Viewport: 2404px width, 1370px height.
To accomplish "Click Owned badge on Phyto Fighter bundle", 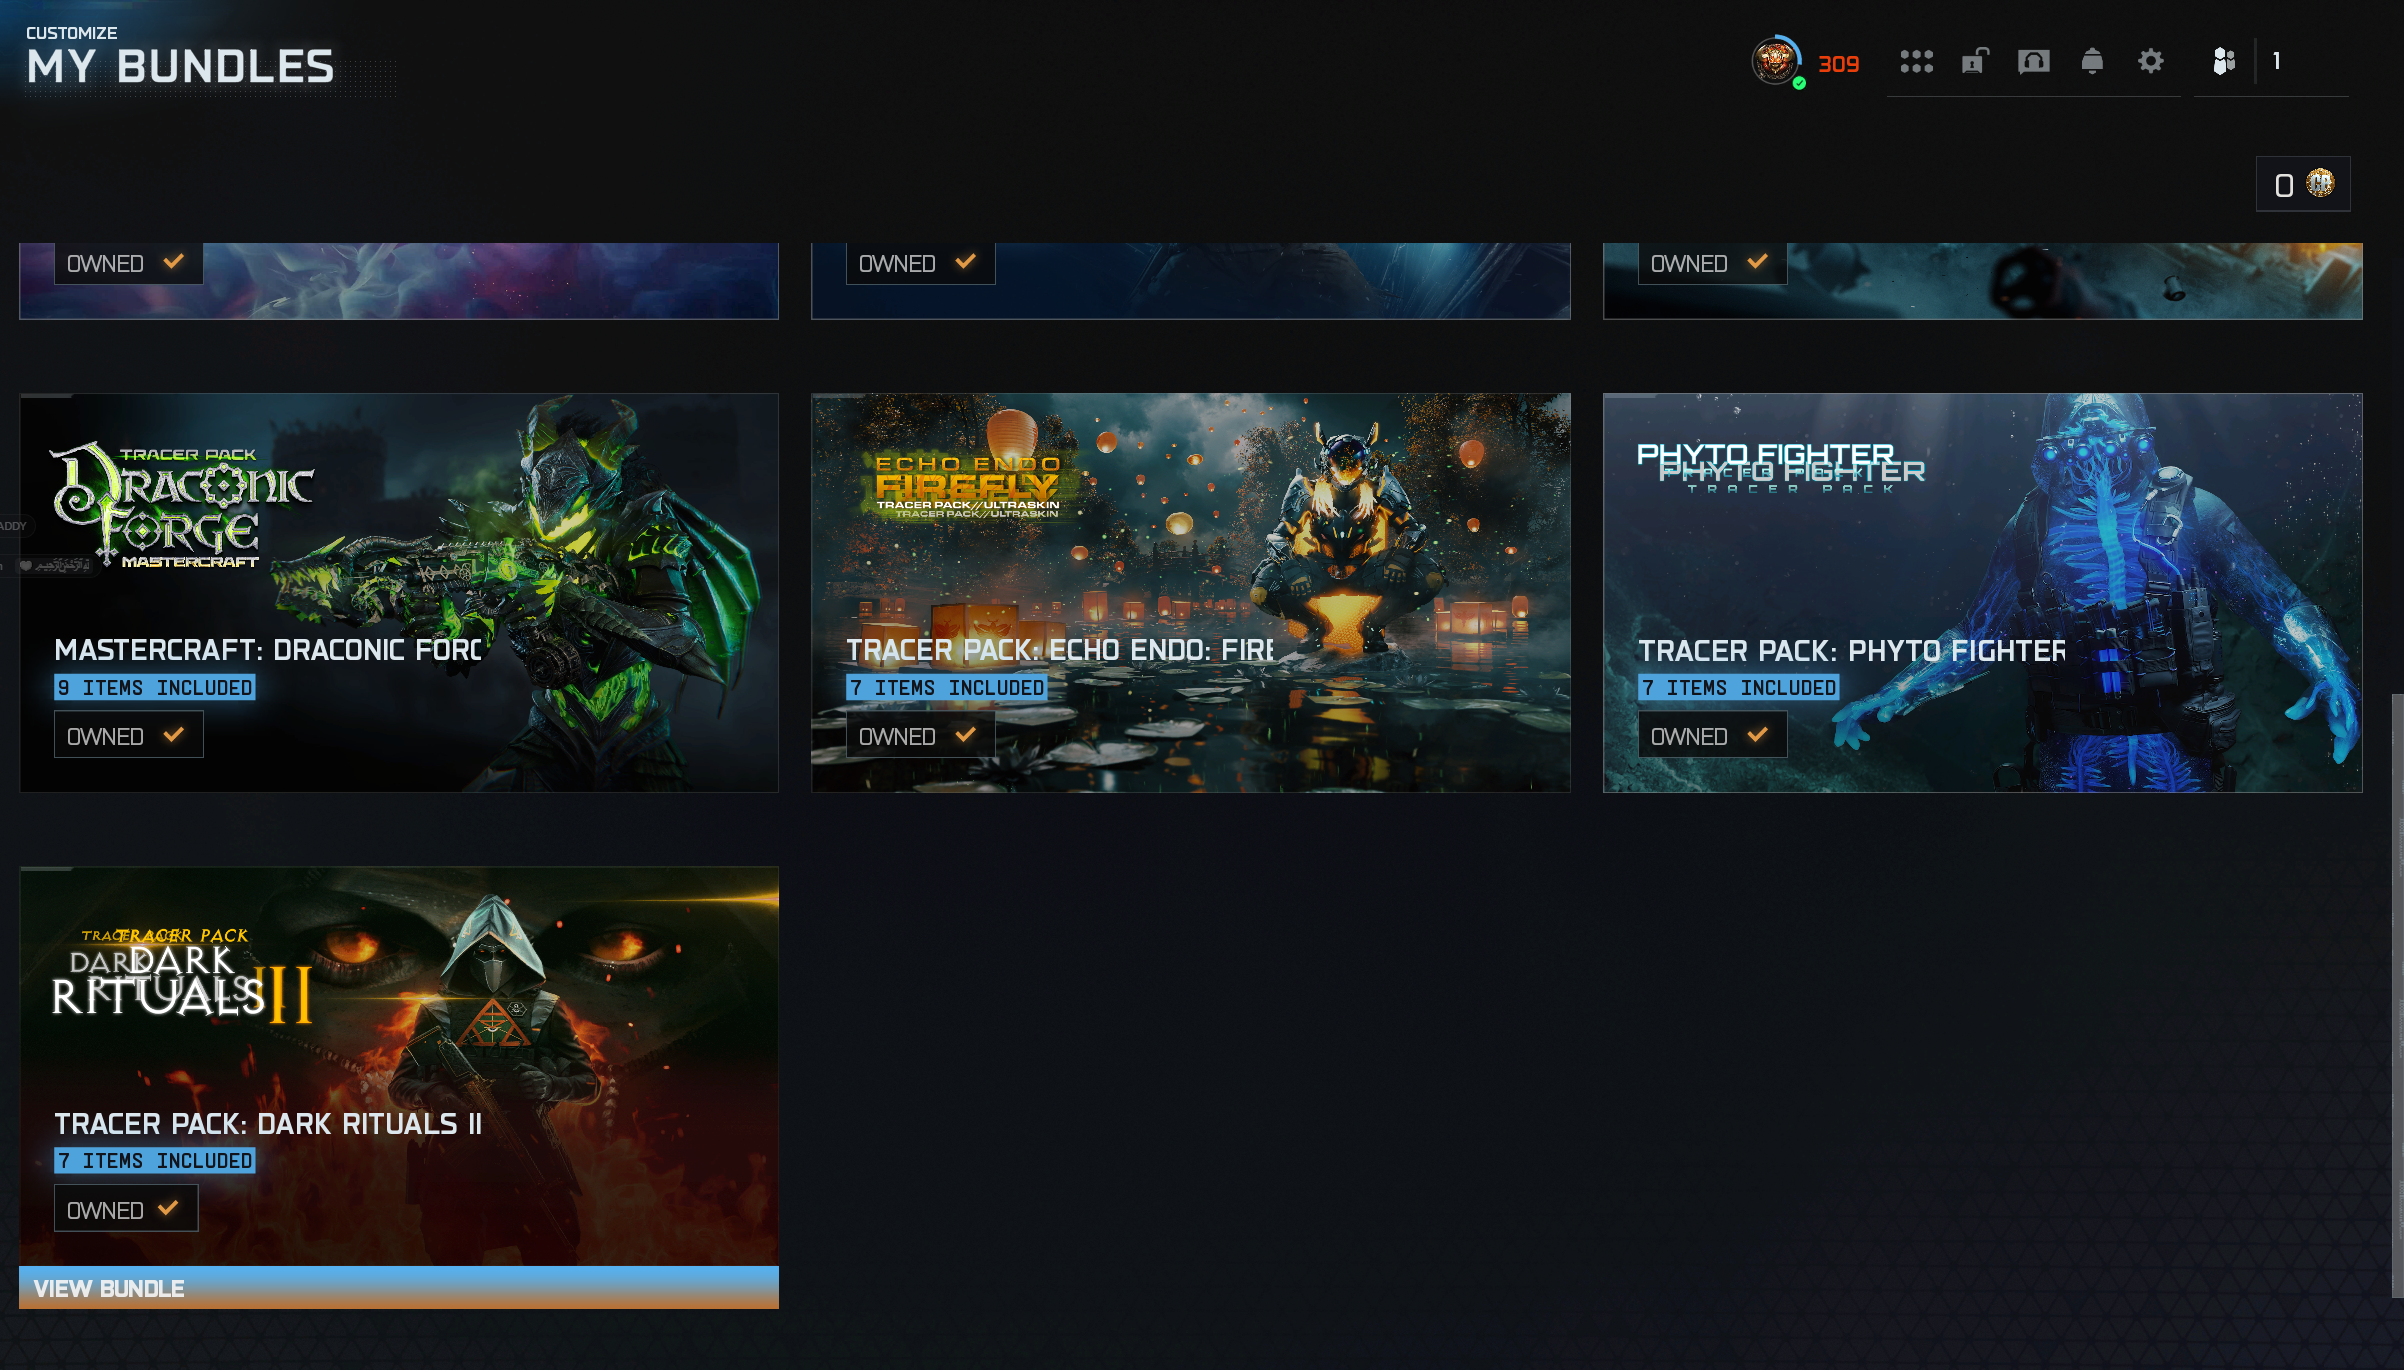I will 1712,735.
